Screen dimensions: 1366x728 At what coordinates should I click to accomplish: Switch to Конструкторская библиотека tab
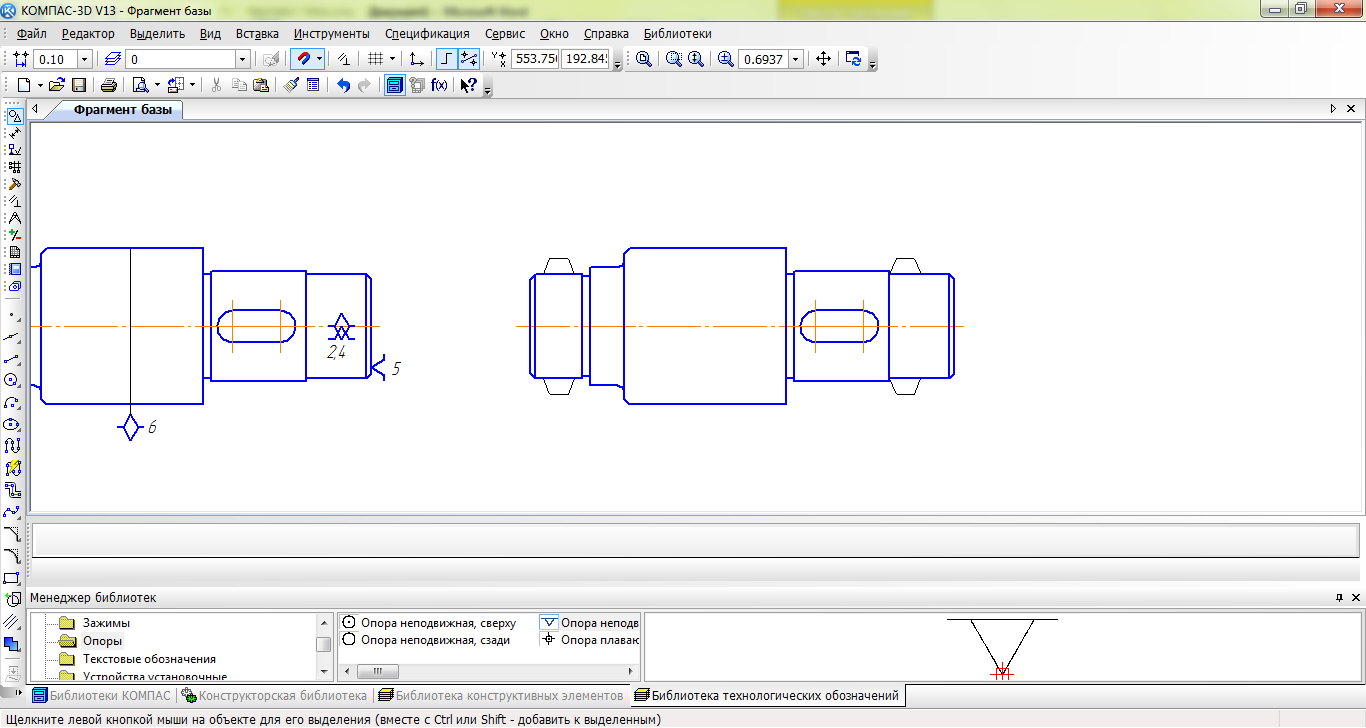point(274,695)
